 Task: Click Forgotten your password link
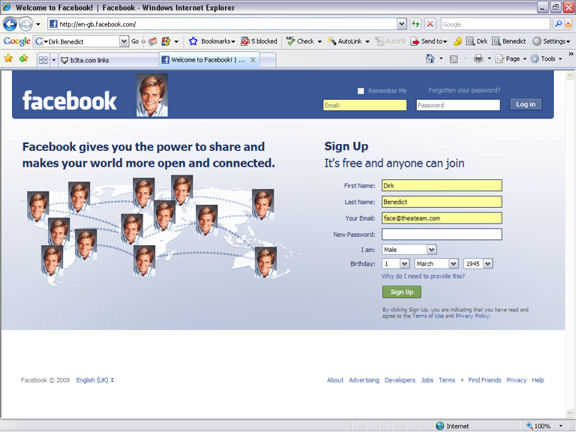[x=464, y=90]
